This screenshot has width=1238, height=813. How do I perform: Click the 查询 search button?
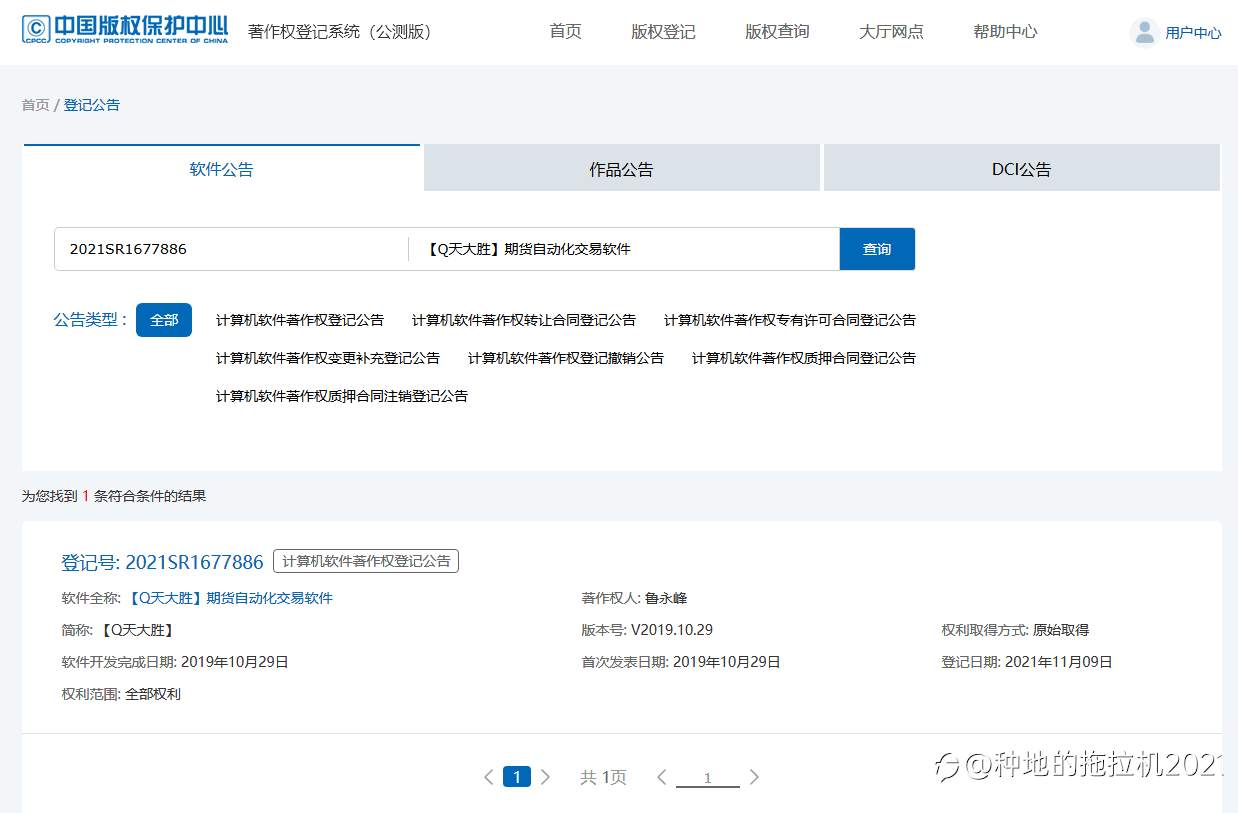point(877,249)
